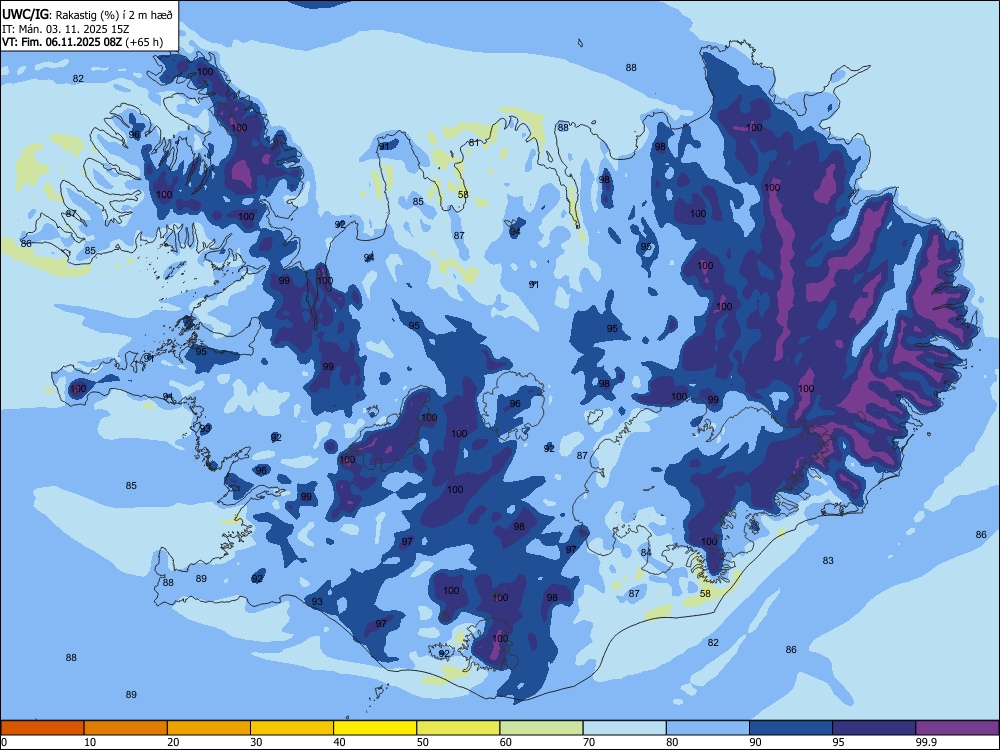Screen dimensions: 1000x750
Task: Click the 'VT: Fim. 06.11.2025 08Z (+65 h)' line
Action: tap(82, 42)
